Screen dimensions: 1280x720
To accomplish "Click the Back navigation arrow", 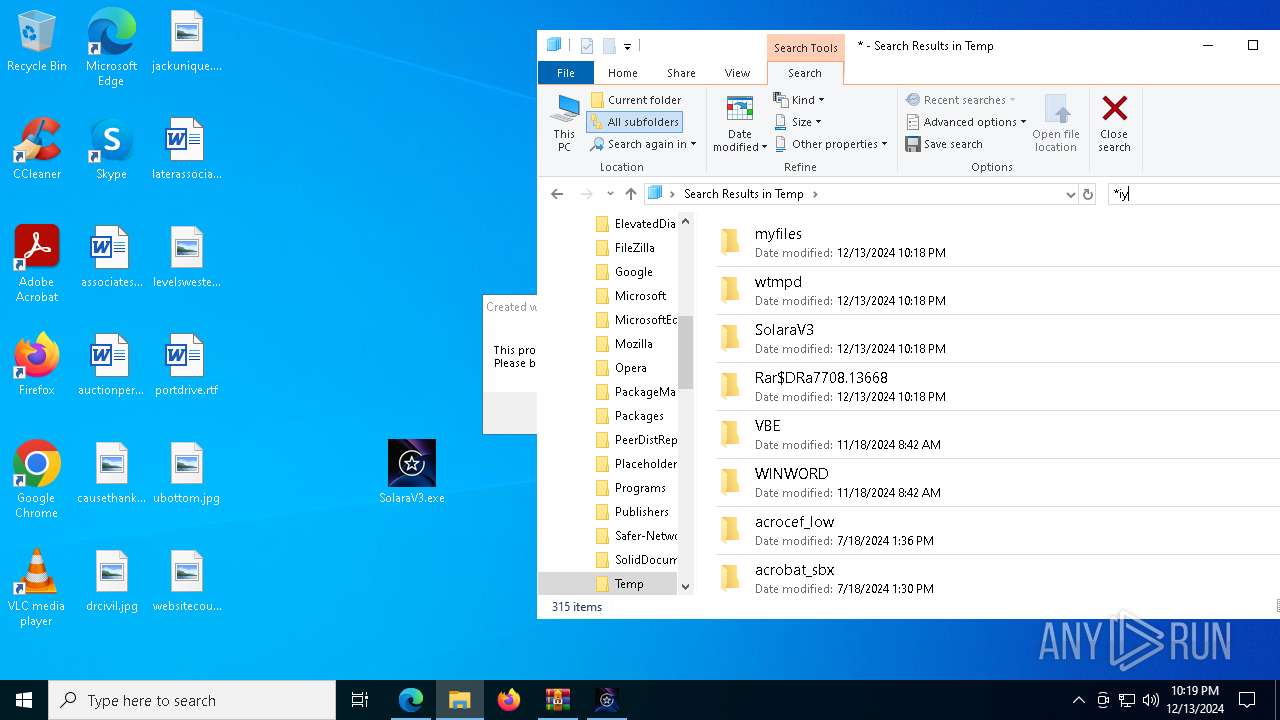I will [x=557, y=194].
